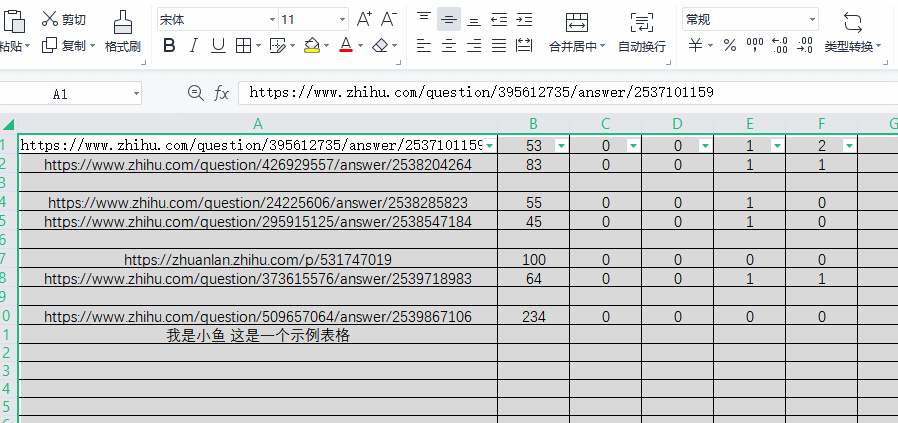Open the font name 宋体 dropdown
Screen dimensions: 898x423
pos(272,19)
